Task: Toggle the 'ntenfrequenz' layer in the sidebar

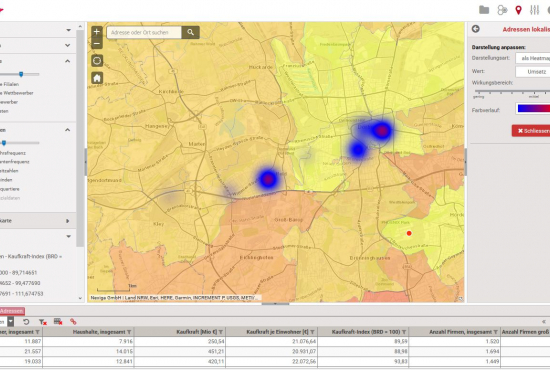Action: 15,162
